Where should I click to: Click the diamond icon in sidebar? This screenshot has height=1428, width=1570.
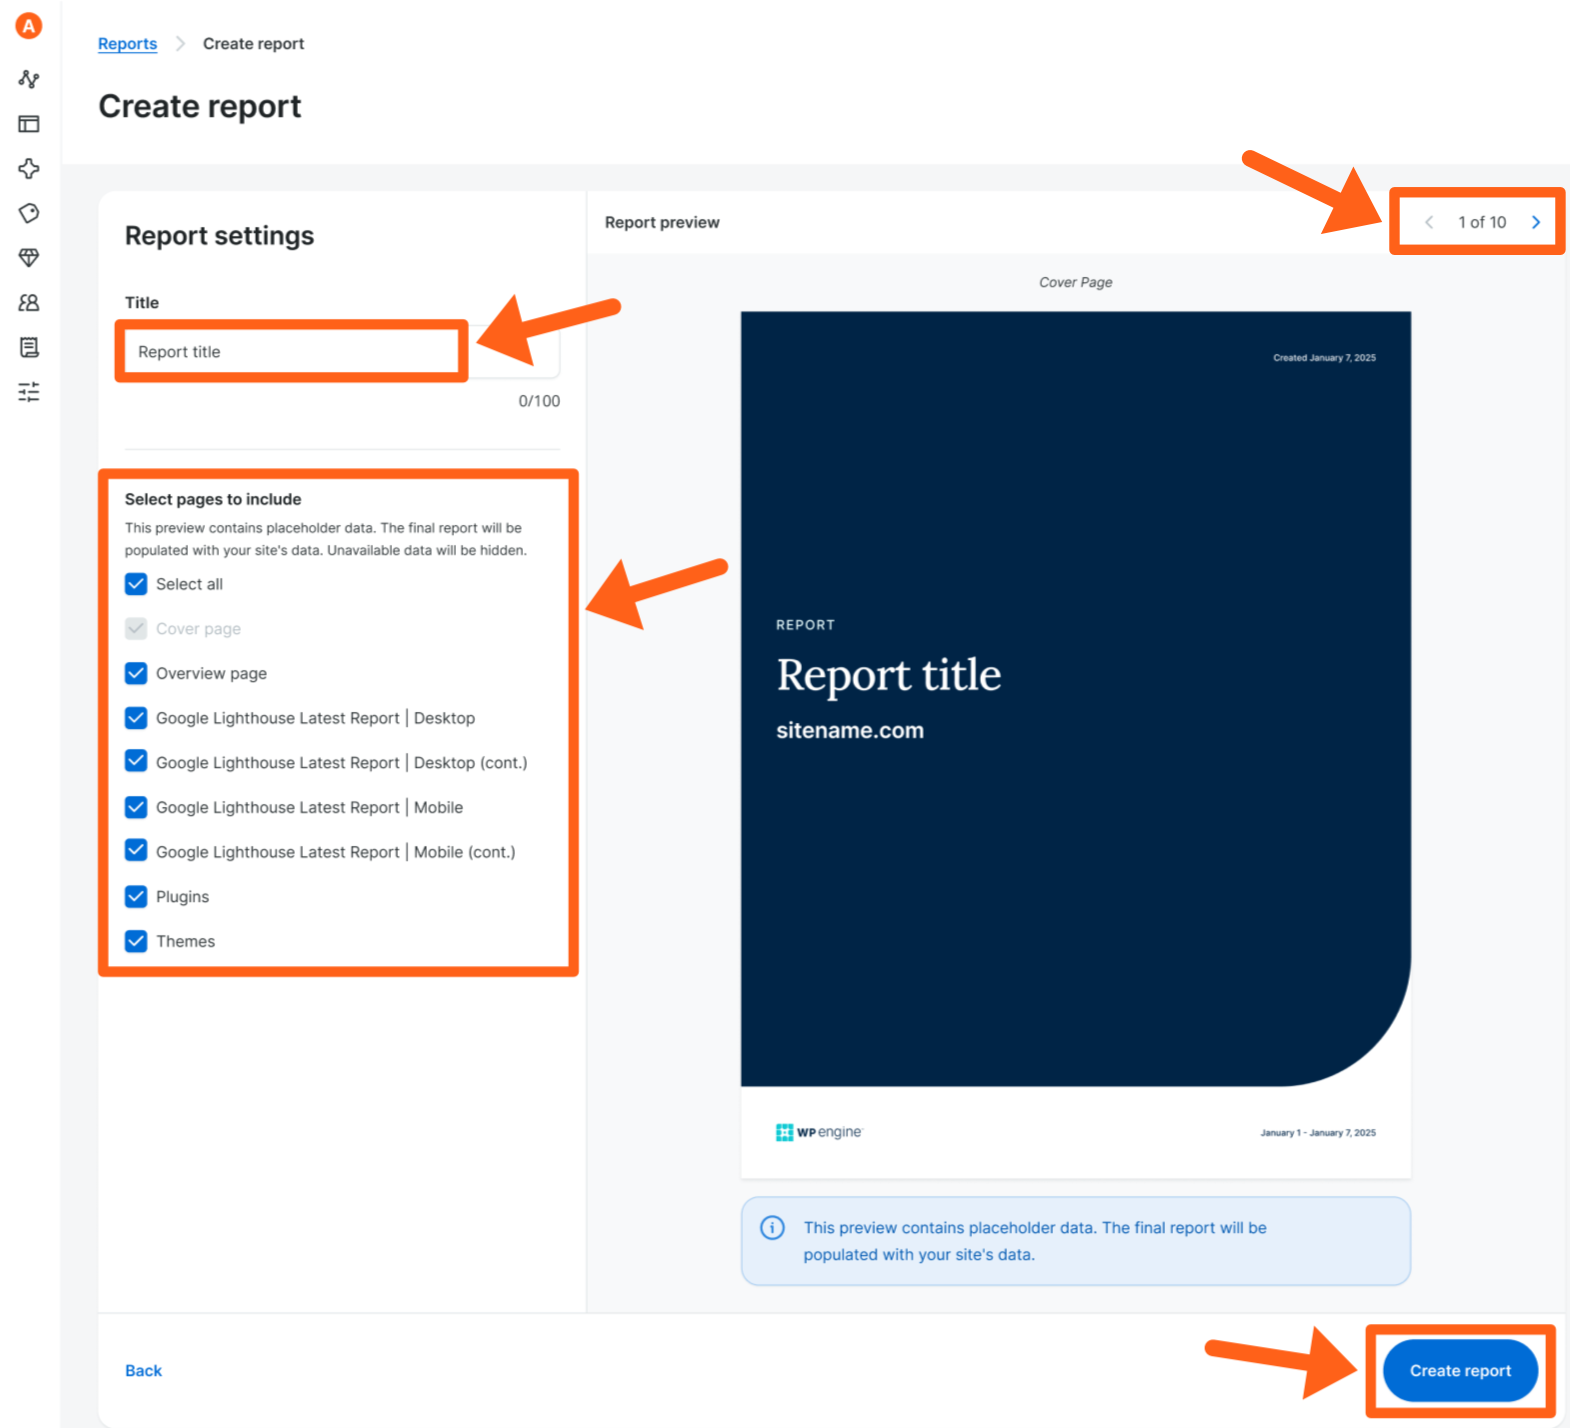[29, 258]
